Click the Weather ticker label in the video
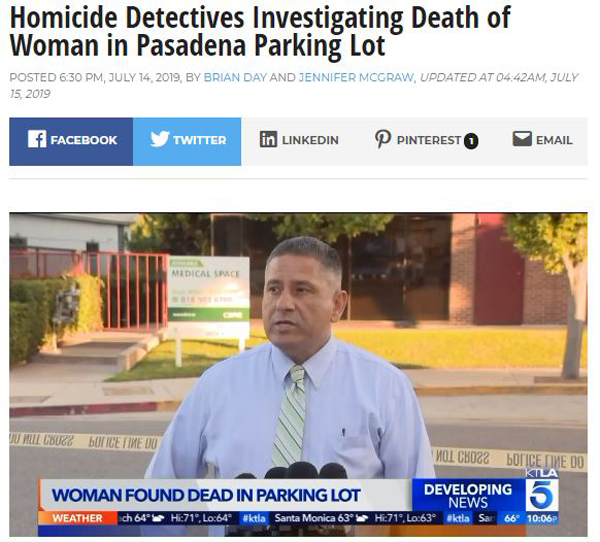The image size is (600, 542). coord(78,518)
